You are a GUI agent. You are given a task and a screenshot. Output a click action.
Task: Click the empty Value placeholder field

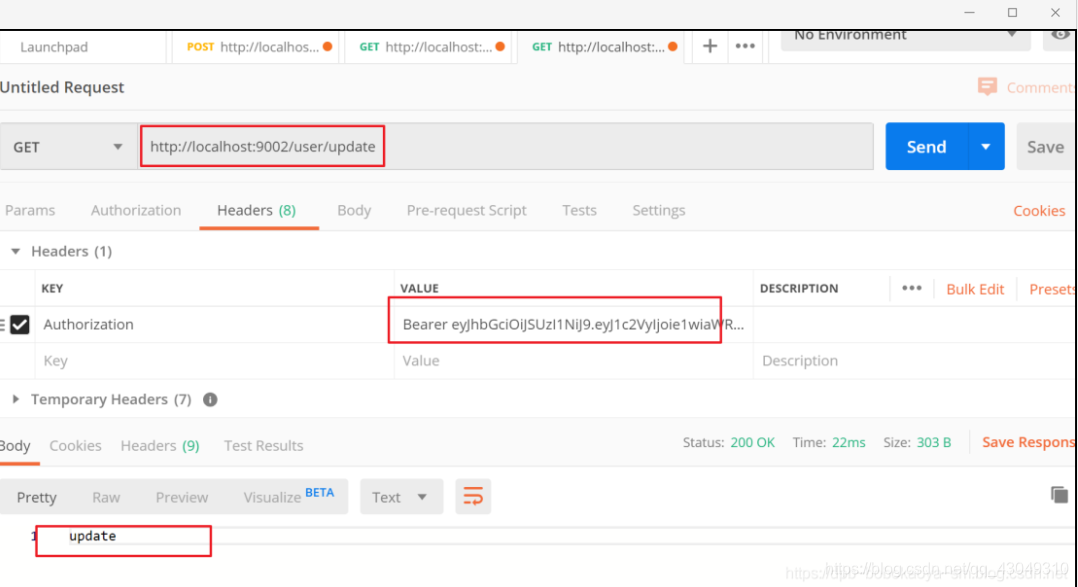pos(573,361)
